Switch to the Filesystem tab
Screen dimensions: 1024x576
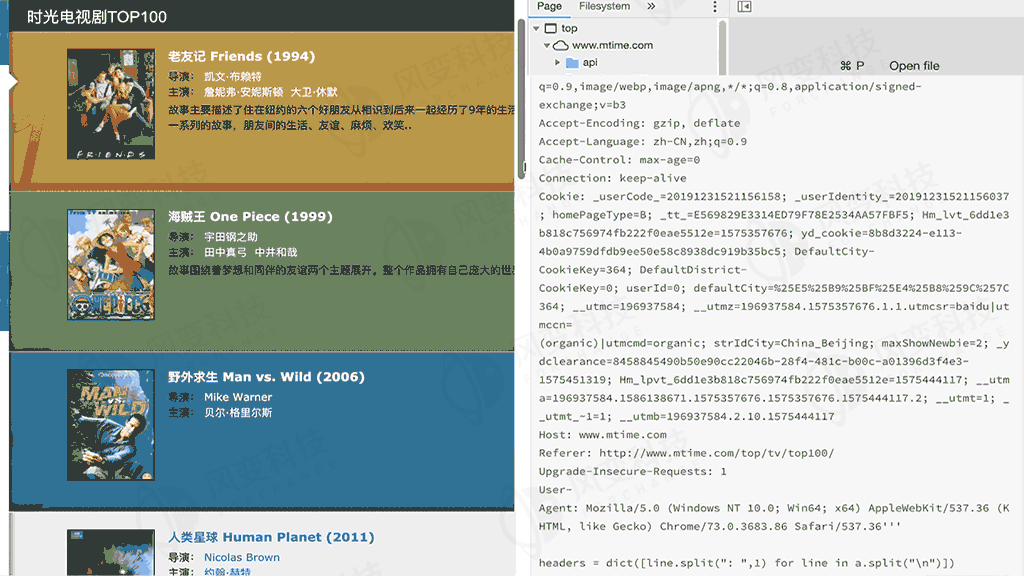pyautogui.click(x=604, y=7)
